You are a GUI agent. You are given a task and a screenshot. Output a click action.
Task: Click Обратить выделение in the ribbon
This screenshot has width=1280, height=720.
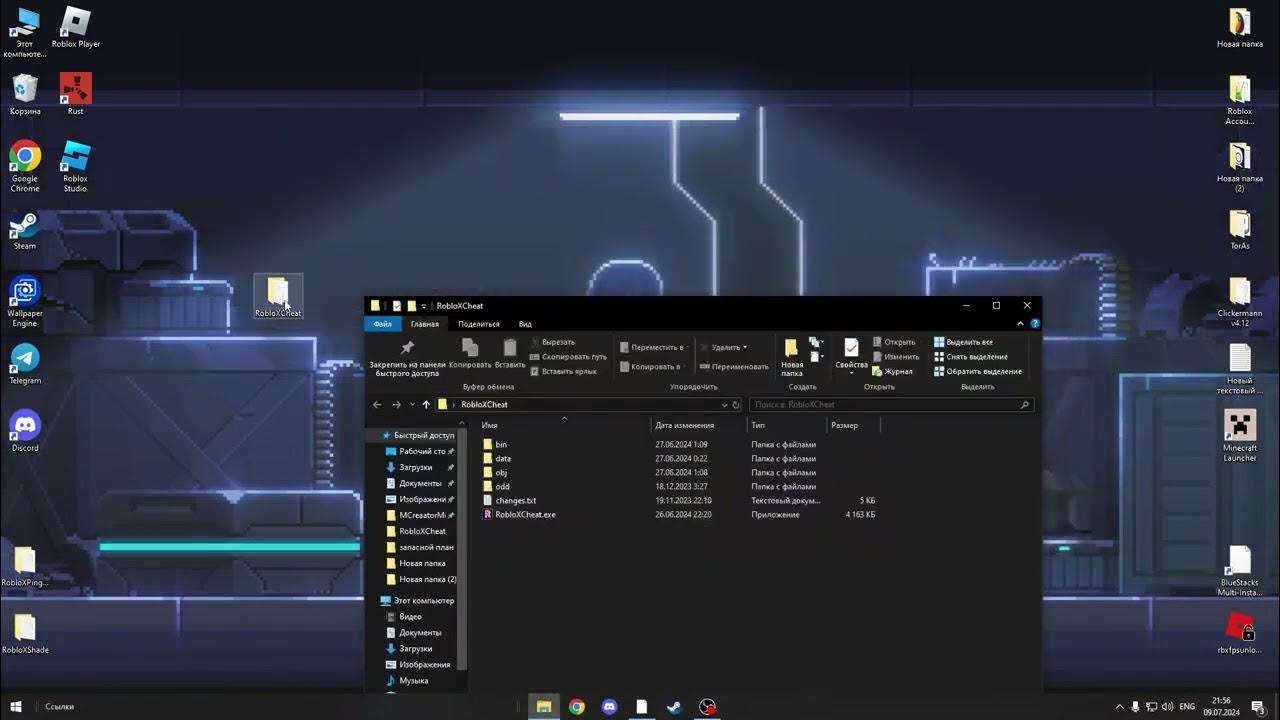tap(977, 371)
